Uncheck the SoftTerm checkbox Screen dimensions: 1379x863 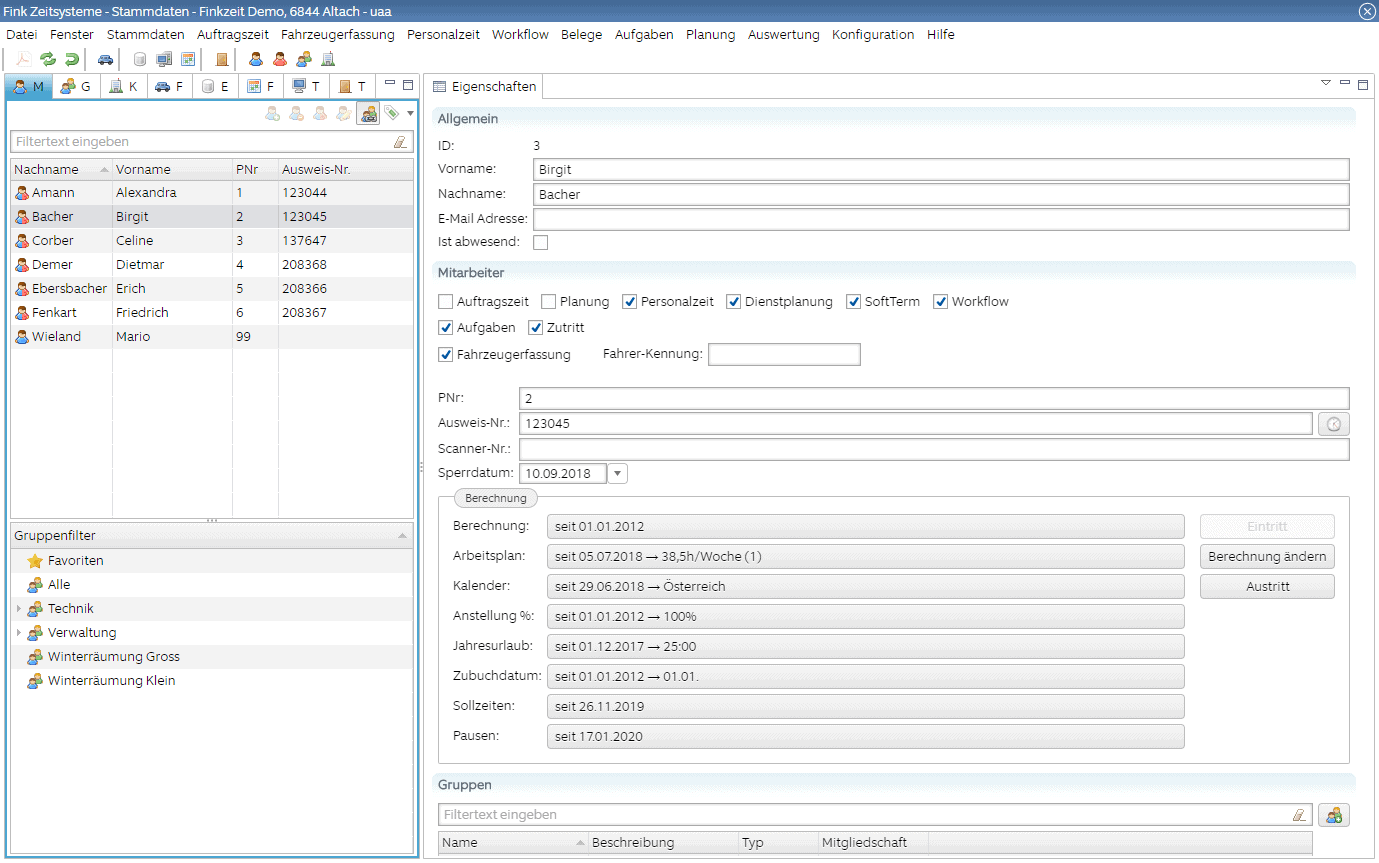point(853,301)
